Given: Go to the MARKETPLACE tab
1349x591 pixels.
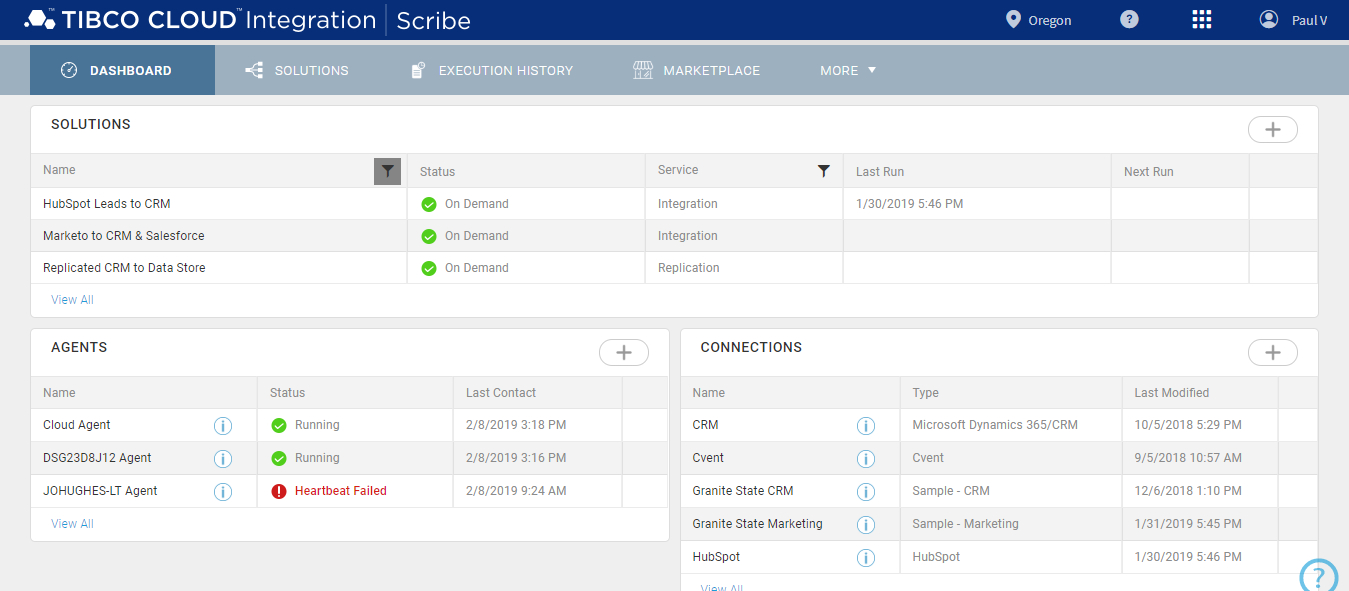Looking at the screenshot, I should pos(697,70).
